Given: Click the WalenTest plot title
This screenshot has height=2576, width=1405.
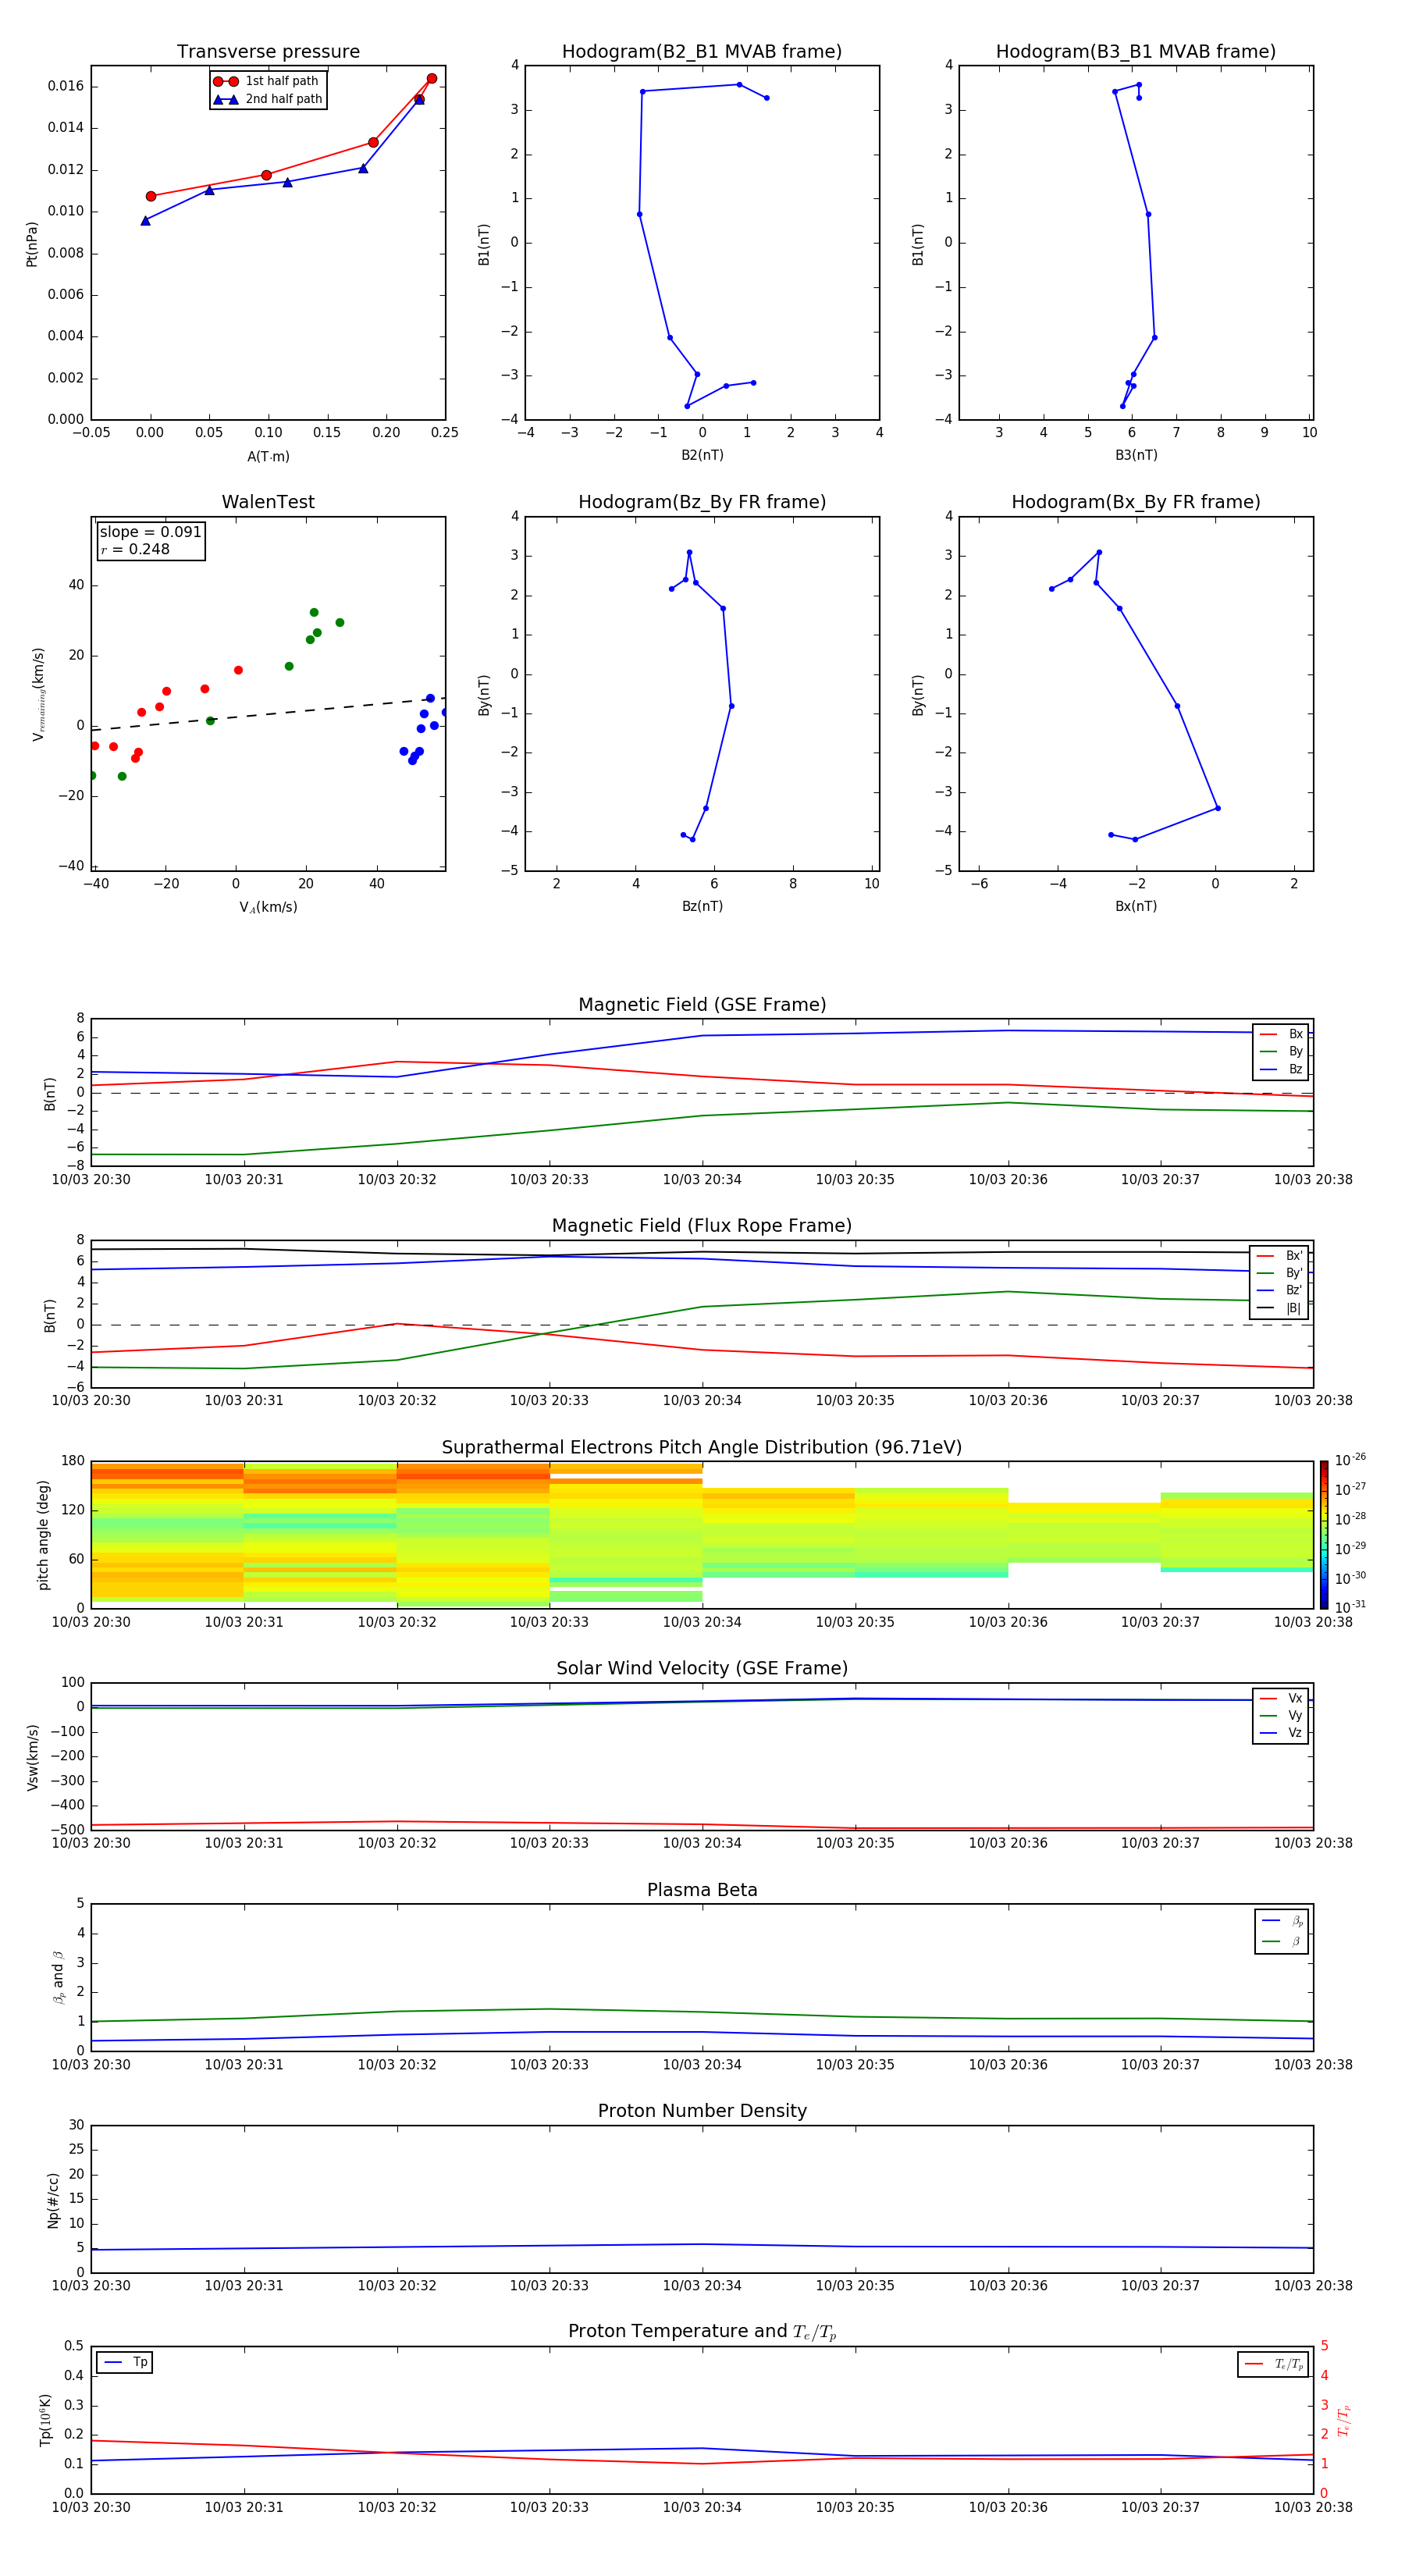Looking at the screenshot, I should (x=268, y=502).
